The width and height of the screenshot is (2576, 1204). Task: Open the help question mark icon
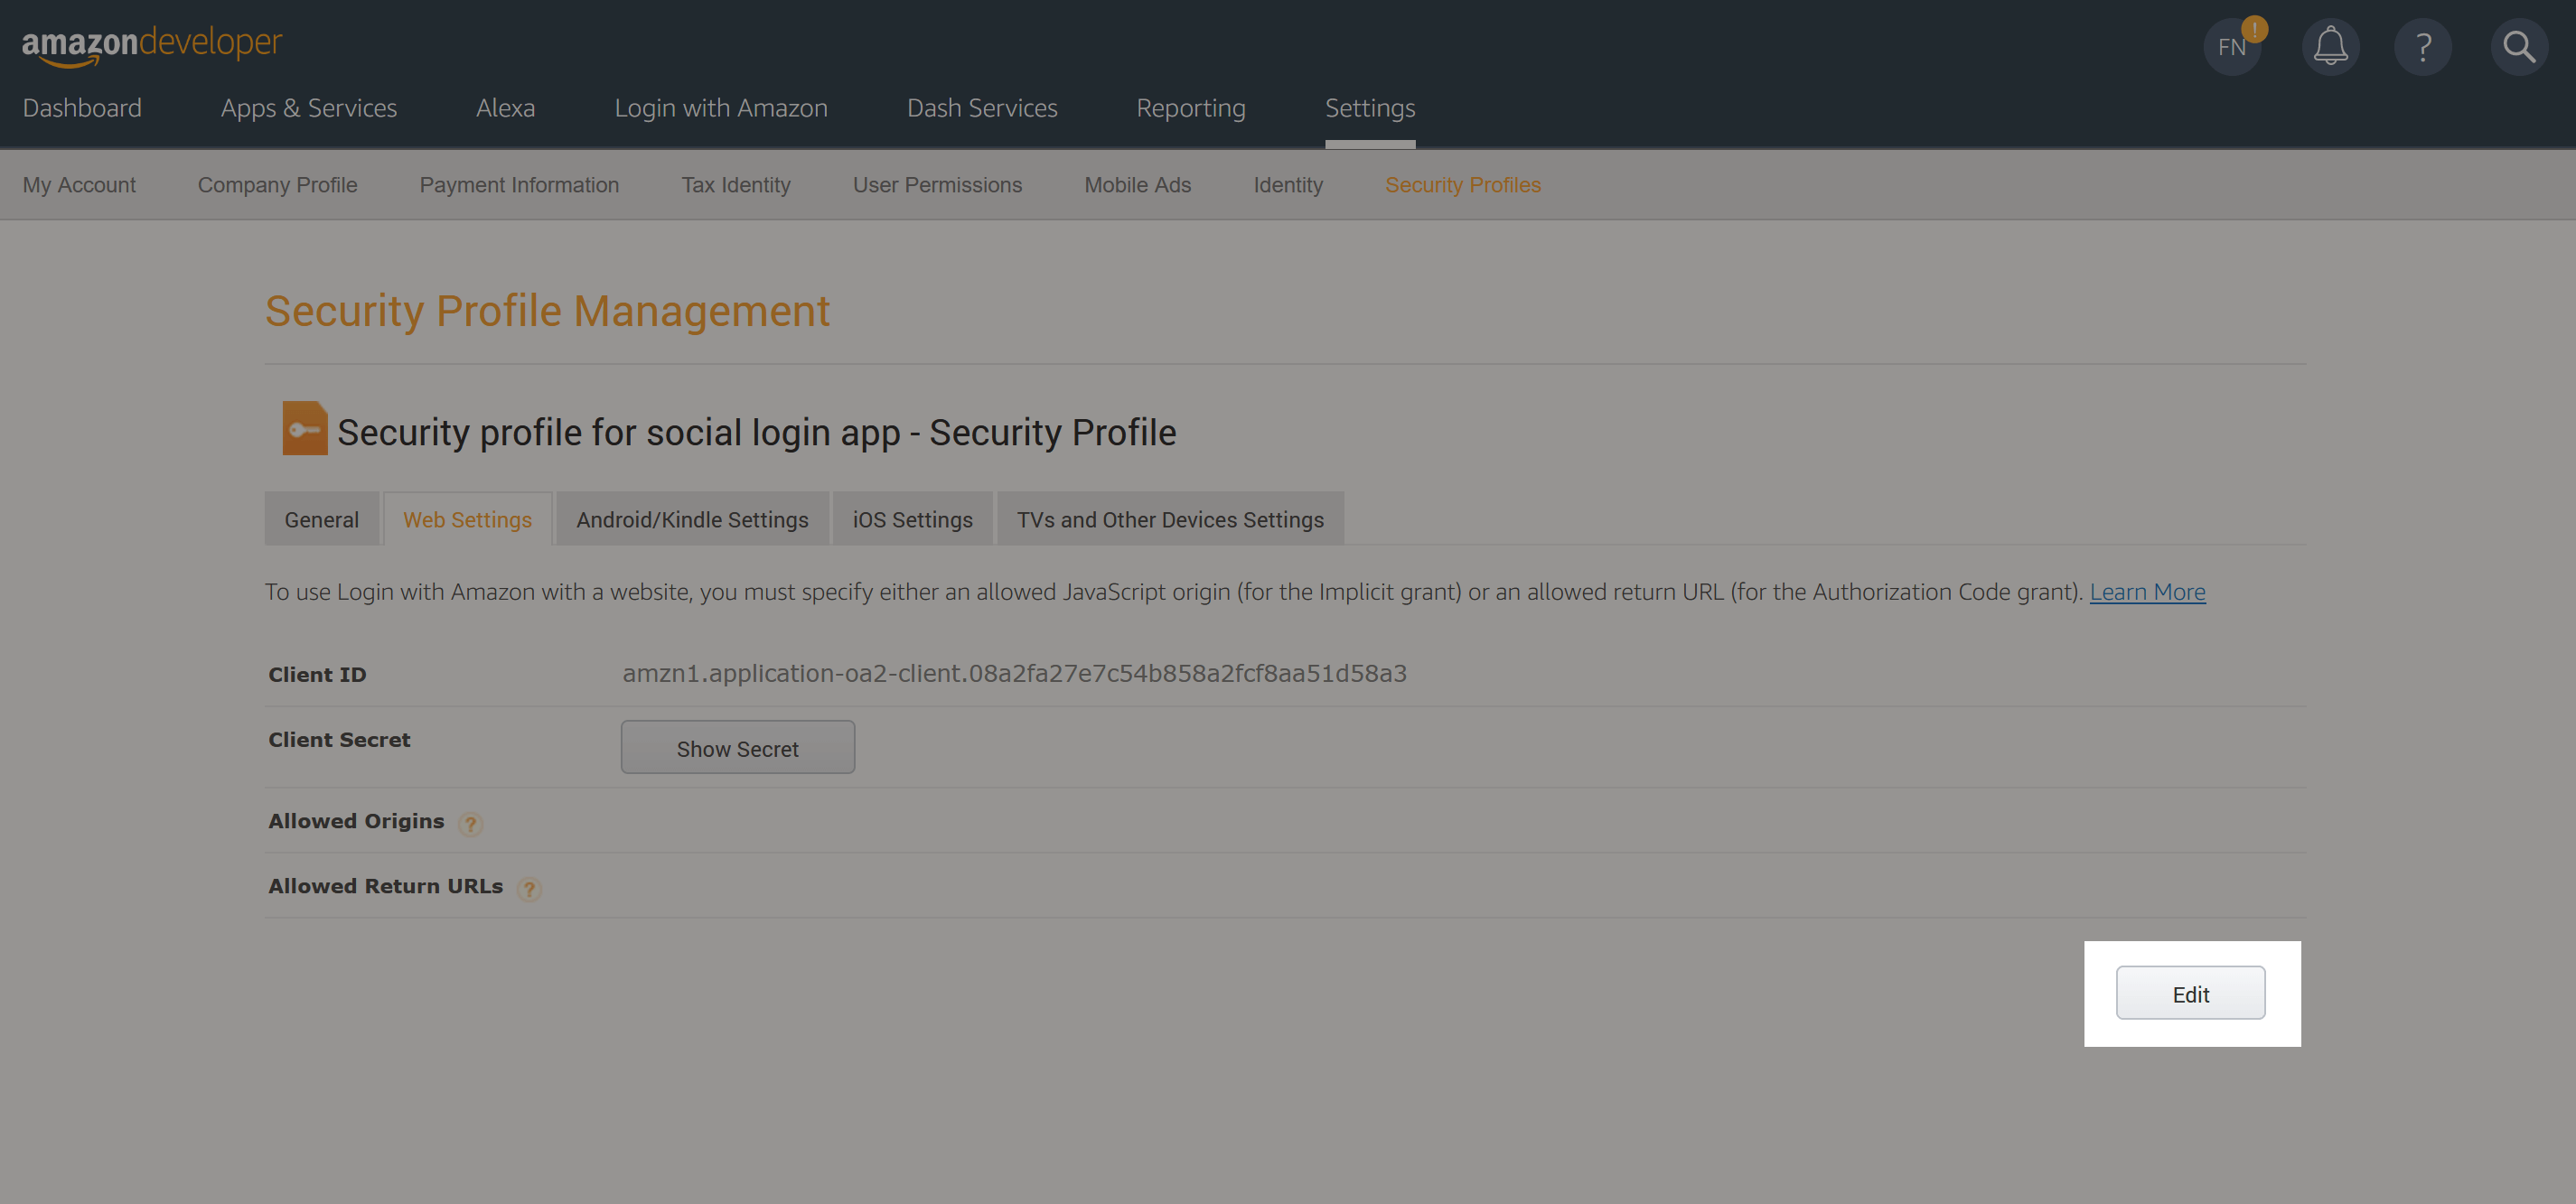click(x=2423, y=47)
